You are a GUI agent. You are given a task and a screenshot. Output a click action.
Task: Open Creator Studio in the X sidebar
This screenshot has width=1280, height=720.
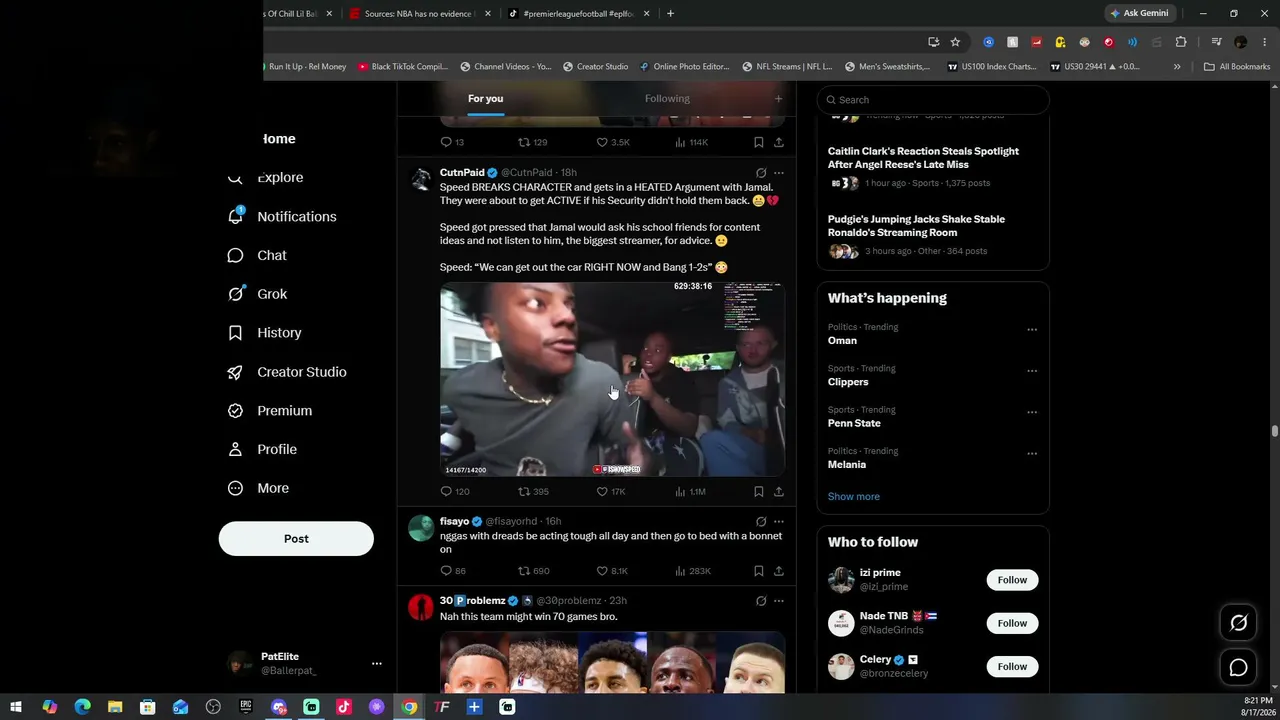pyautogui.click(x=287, y=372)
